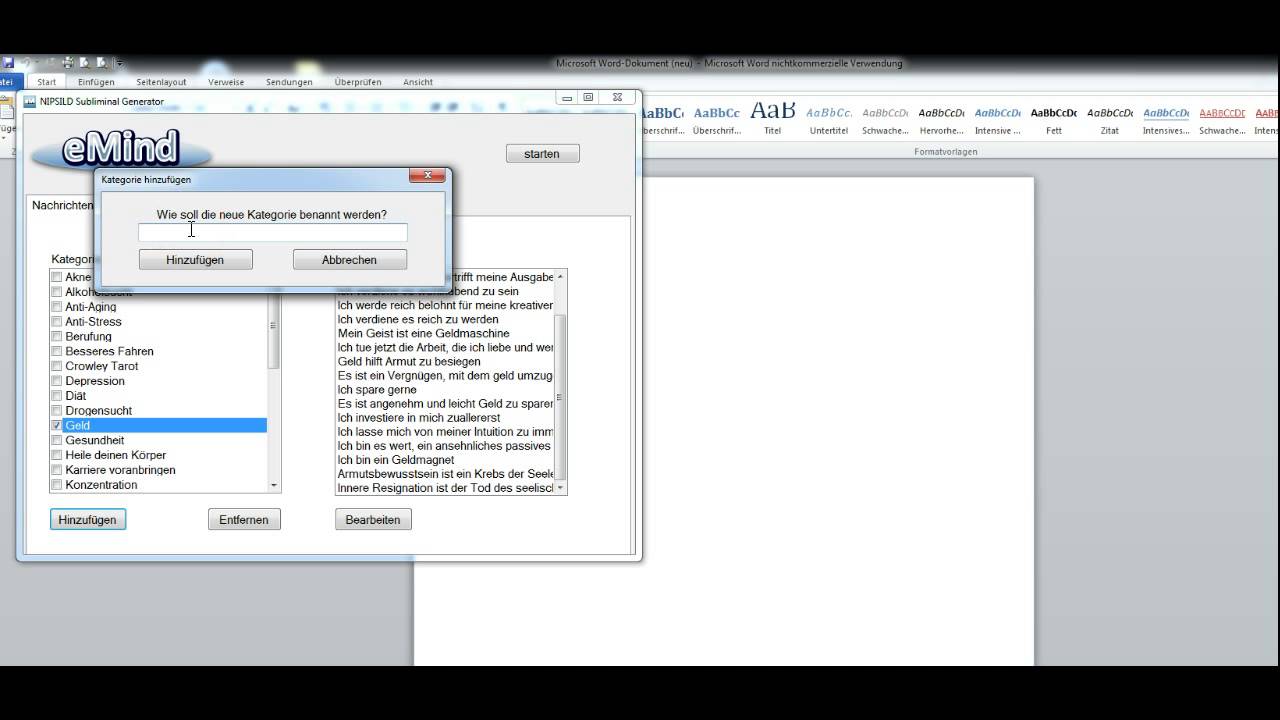Tick the Anti-Stress category checkbox

tap(57, 322)
